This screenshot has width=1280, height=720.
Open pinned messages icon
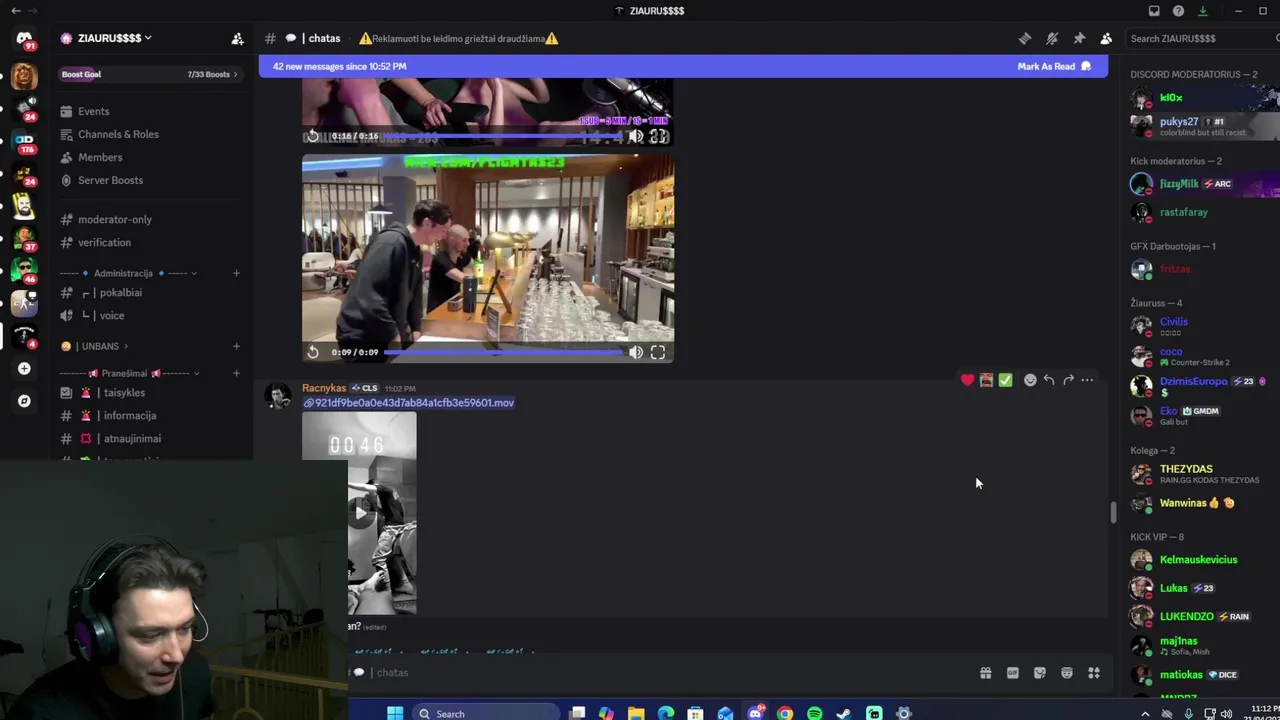[x=1079, y=38]
